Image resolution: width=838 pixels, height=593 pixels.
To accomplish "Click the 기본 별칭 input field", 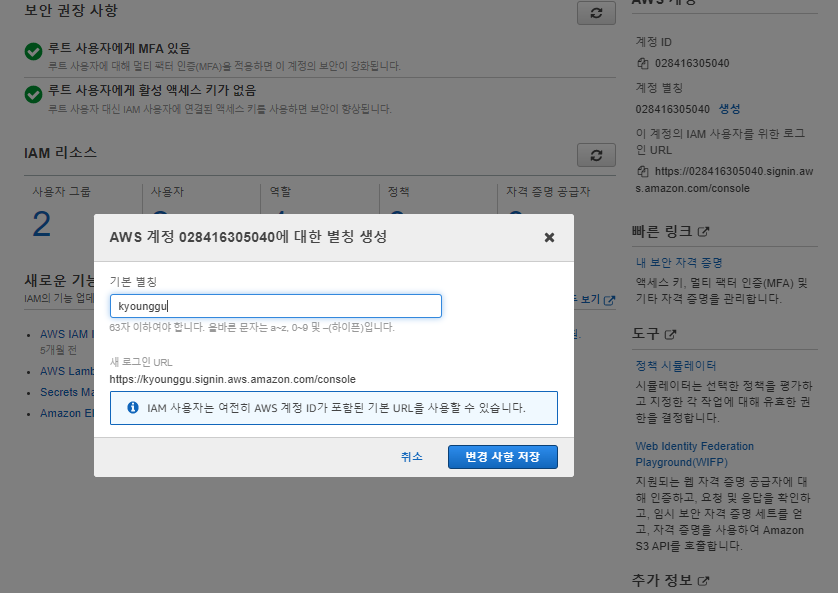I will (x=276, y=306).
